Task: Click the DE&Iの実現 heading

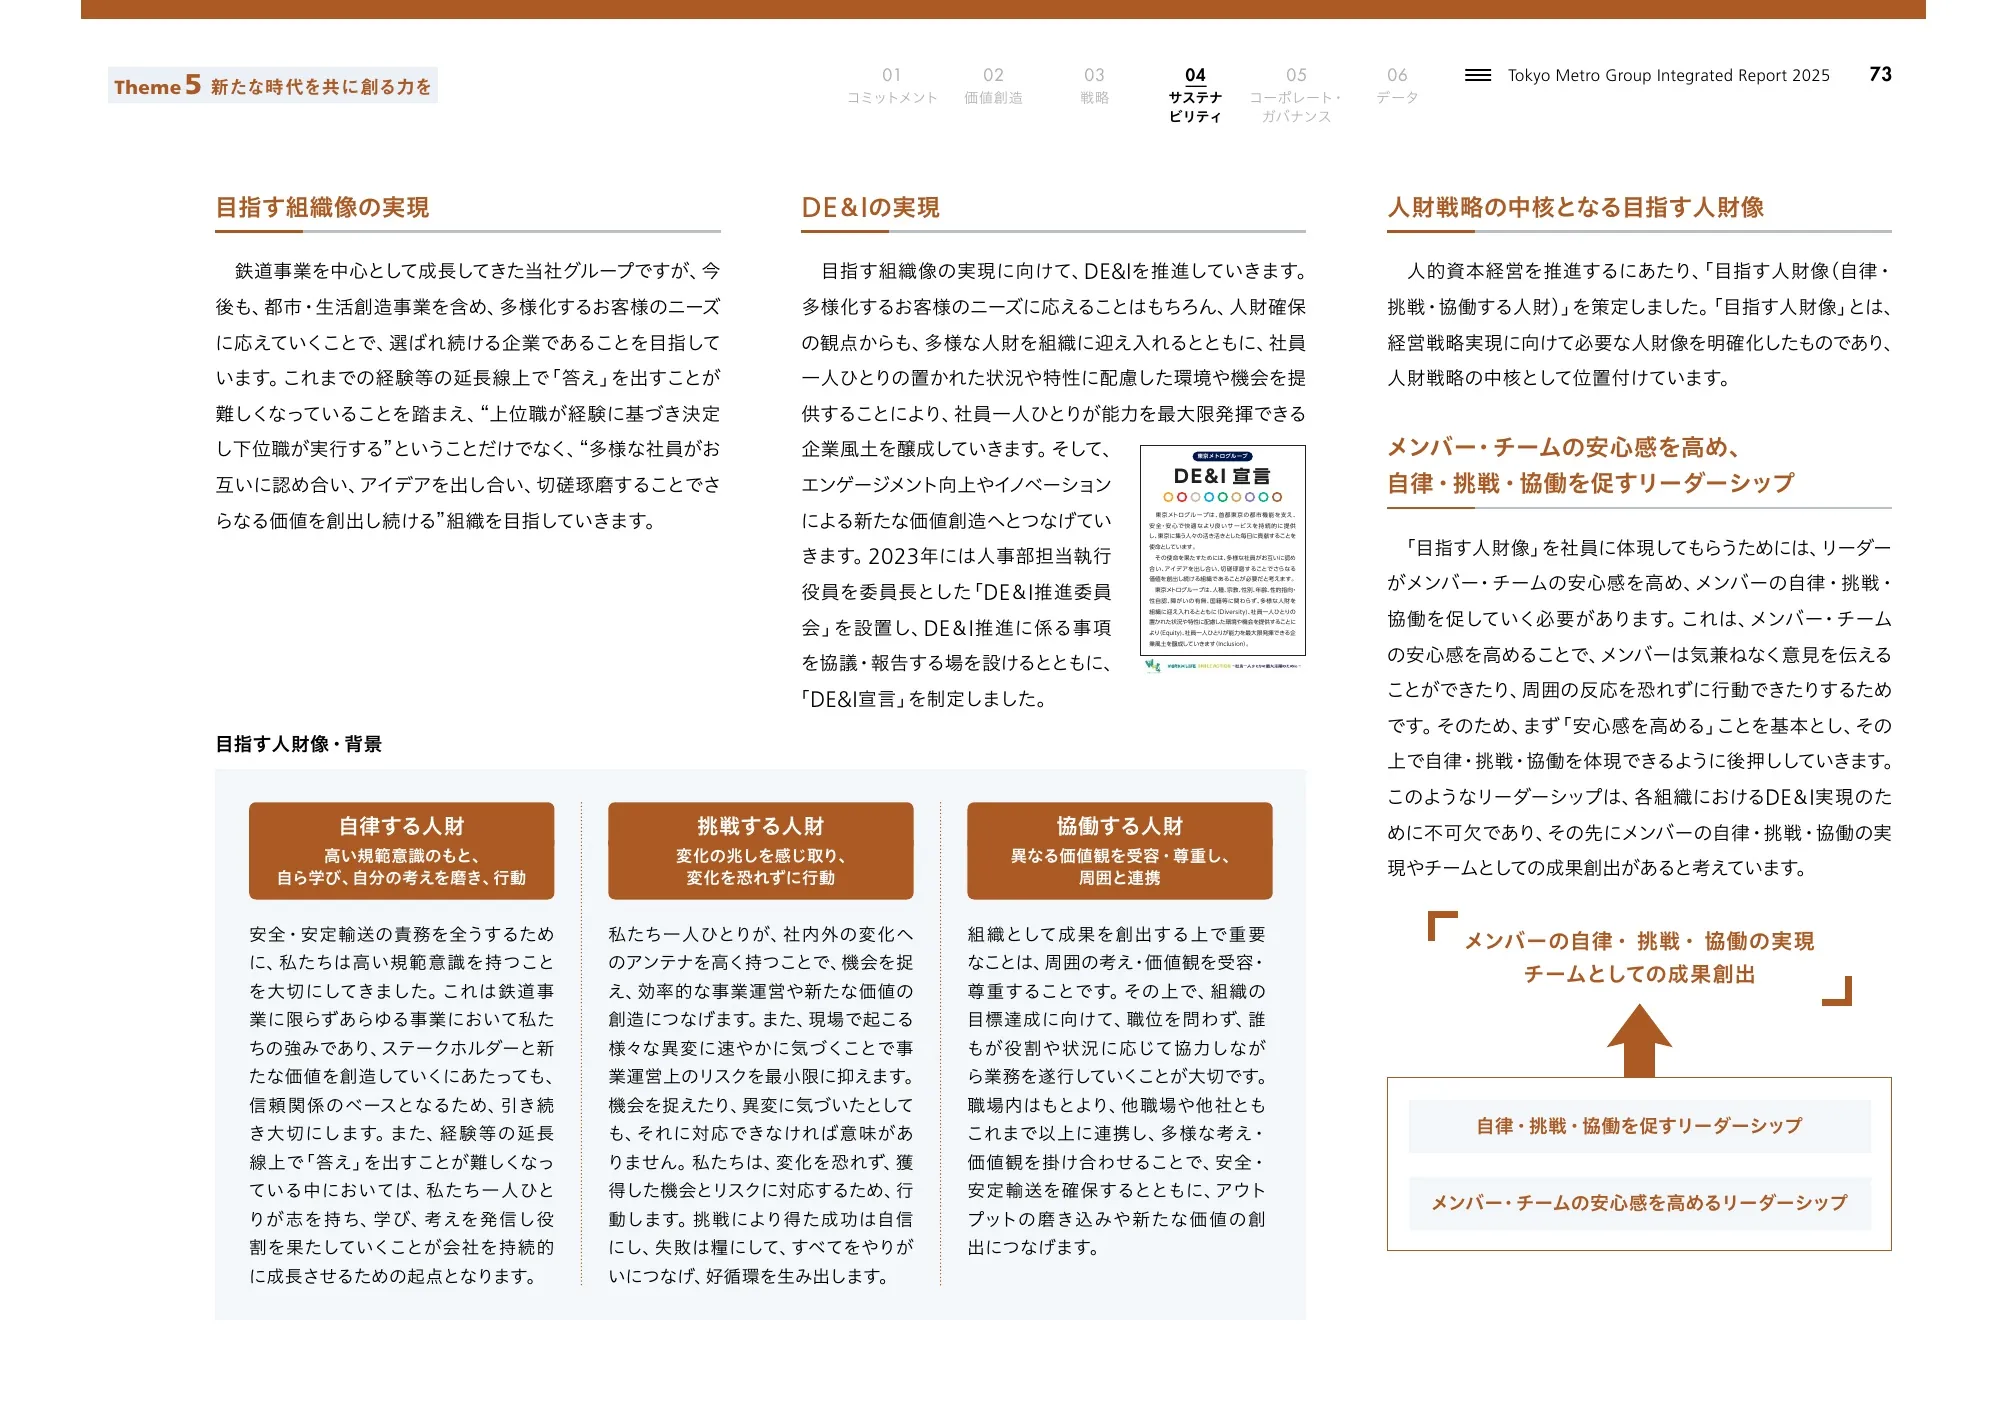Action: [870, 207]
